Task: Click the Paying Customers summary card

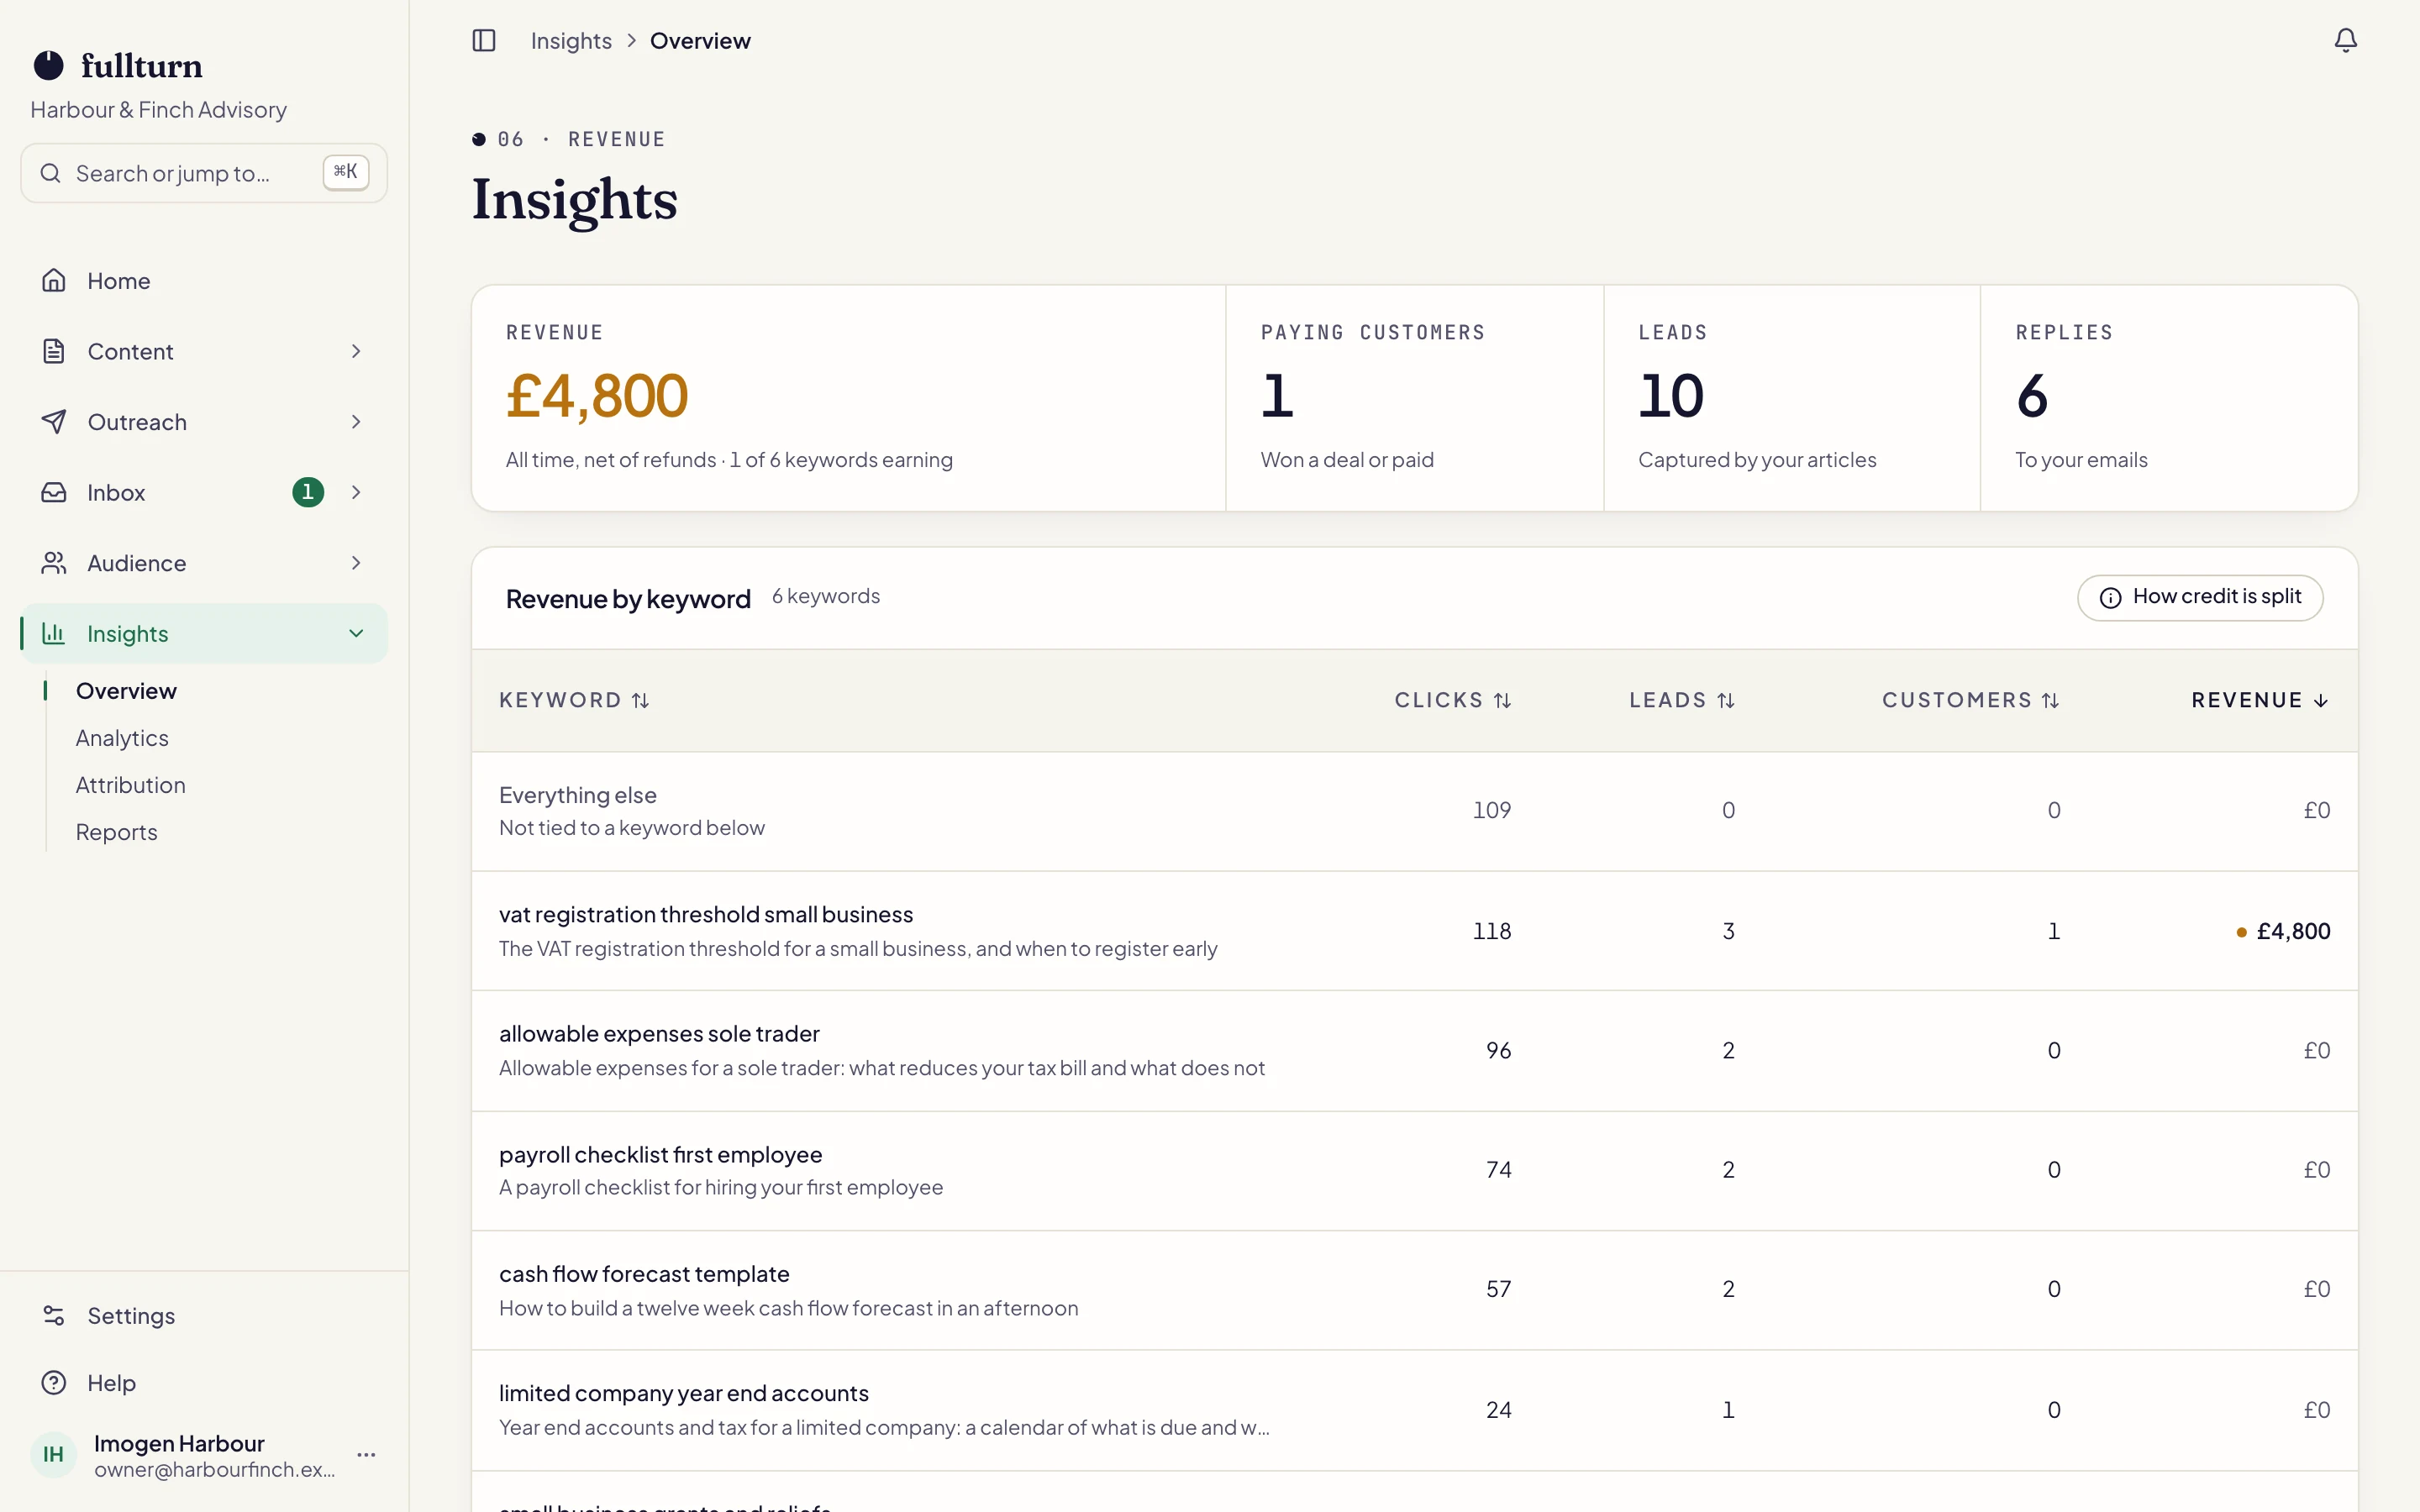Action: point(1414,398)
